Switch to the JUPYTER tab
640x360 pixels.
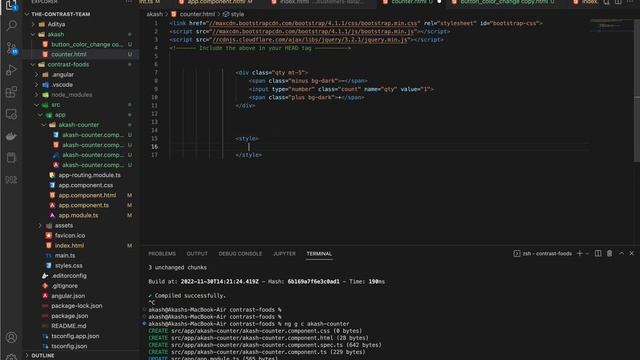[x=284, y=254]
